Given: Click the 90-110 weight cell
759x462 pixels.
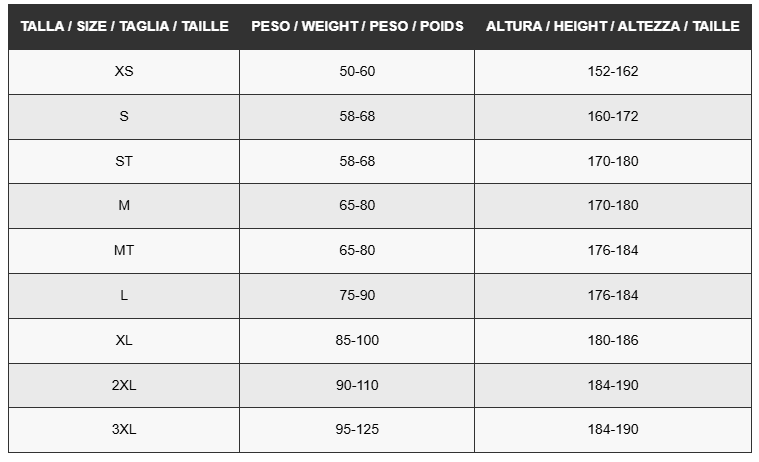Looking at the screenshot, I should tap(357, 385).
